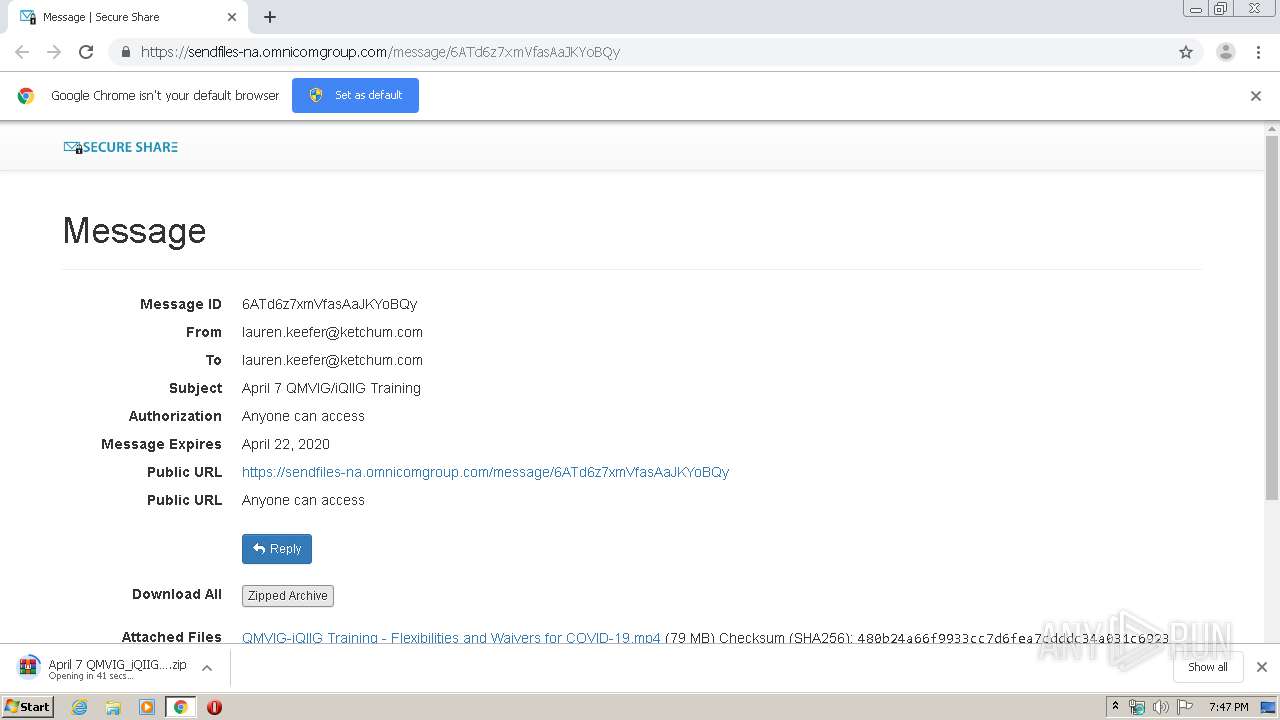
Task: Click the browser Back arrow
Action: coord(22,52)
